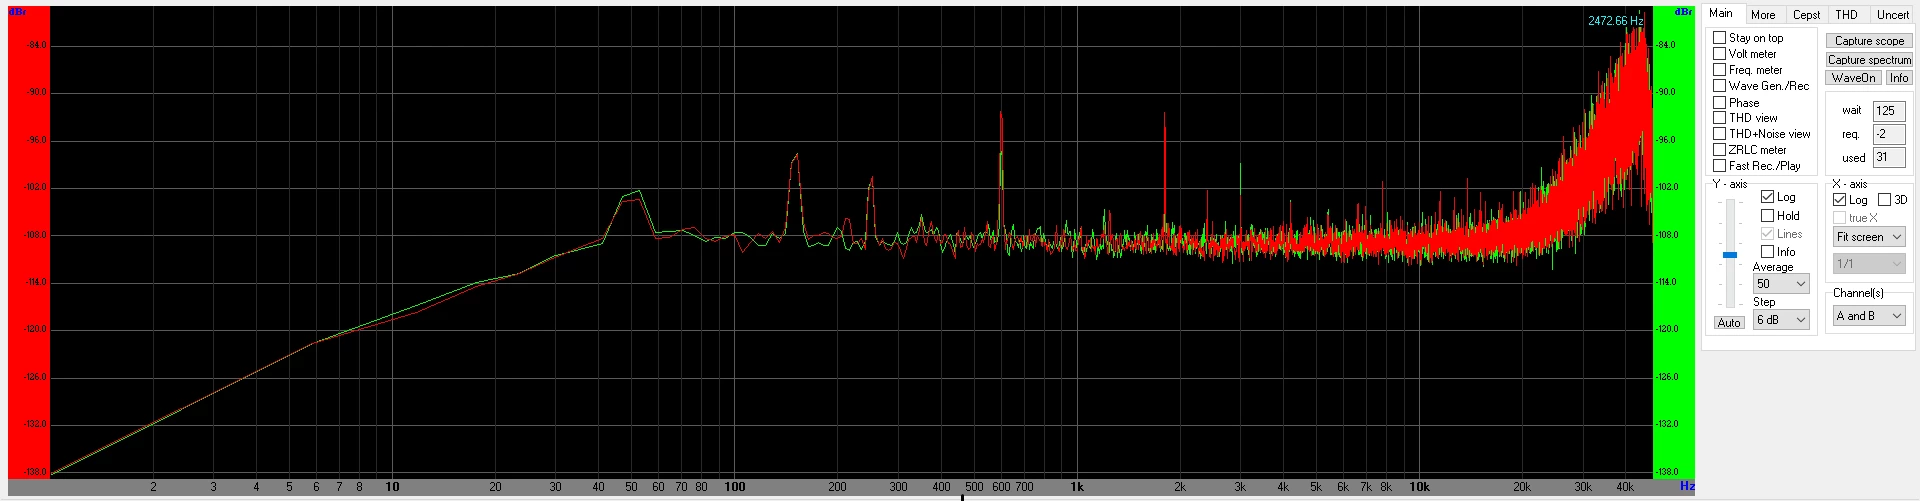Switch to the THD tab
Image resolution: width=1920 pixels, height=501 pixels.
1846,15
